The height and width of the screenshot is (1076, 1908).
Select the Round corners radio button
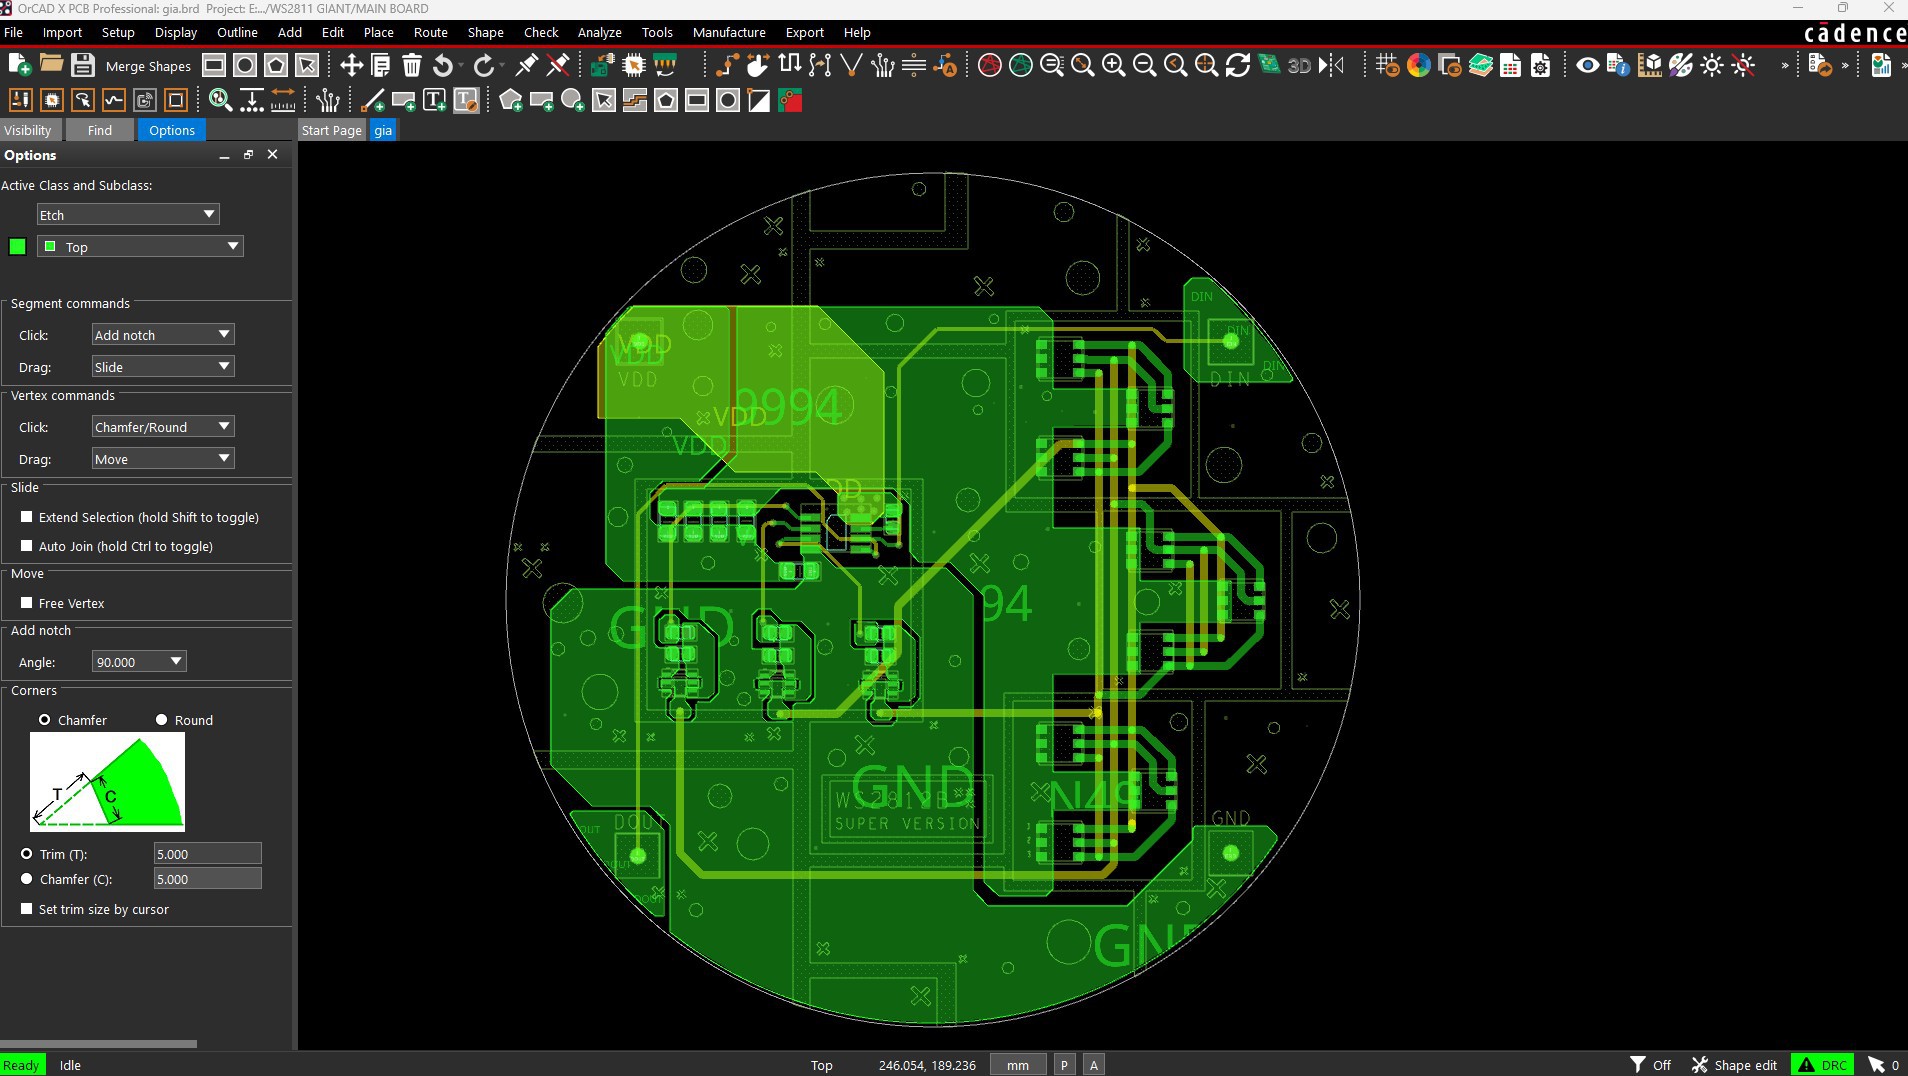point(161,720)
